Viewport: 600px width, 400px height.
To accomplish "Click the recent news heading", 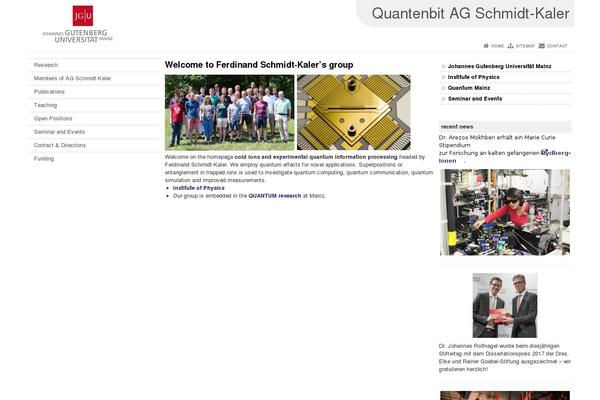I will (457, 126).
